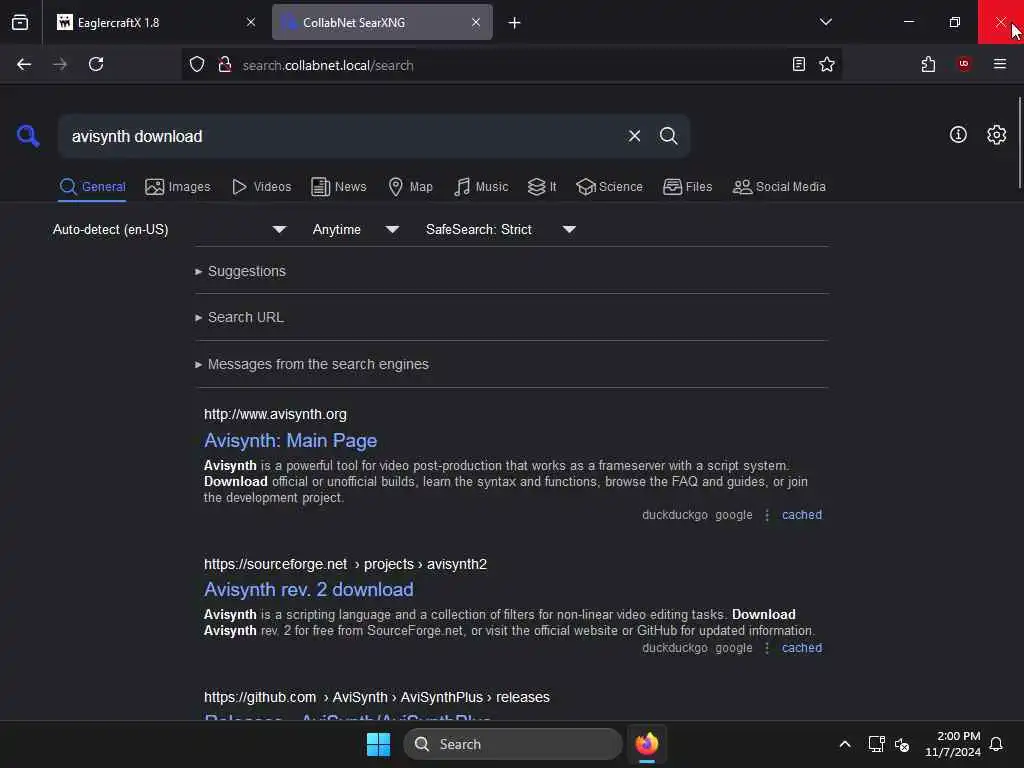Switch to Science search category
This screenshot has height=768, width=1024.
609,187
